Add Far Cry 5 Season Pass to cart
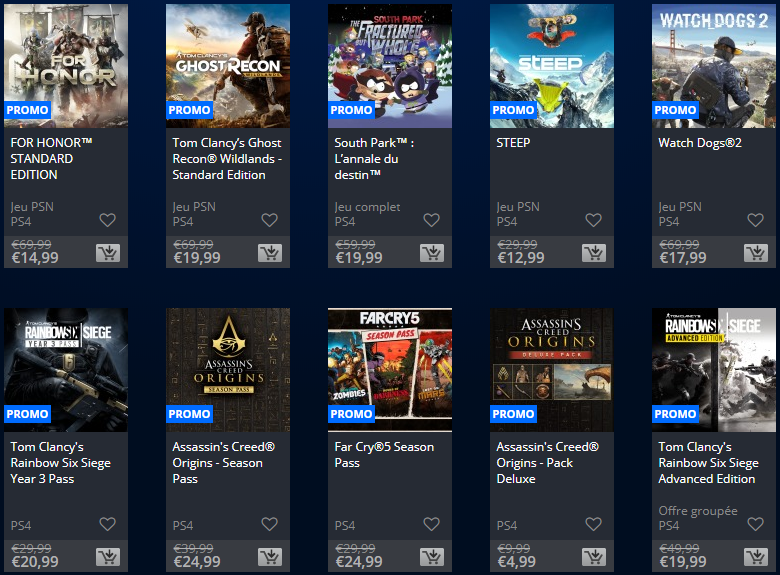Viewport: 780px width, 575px height. 432,557
